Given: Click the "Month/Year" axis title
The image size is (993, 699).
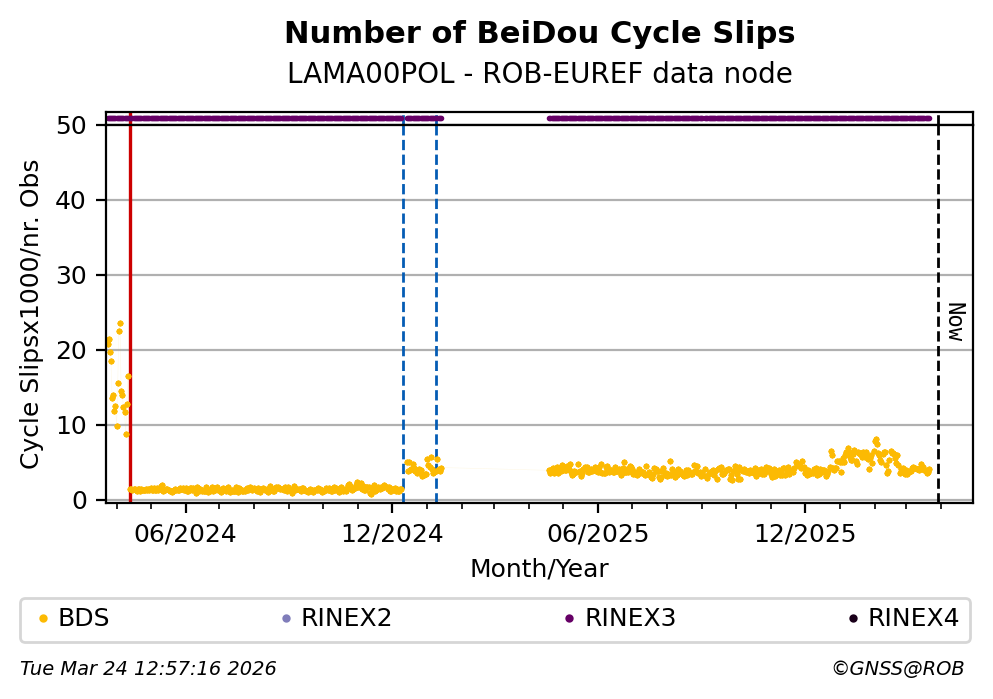Looking at the screenshot, I should (x=539, y=569).
